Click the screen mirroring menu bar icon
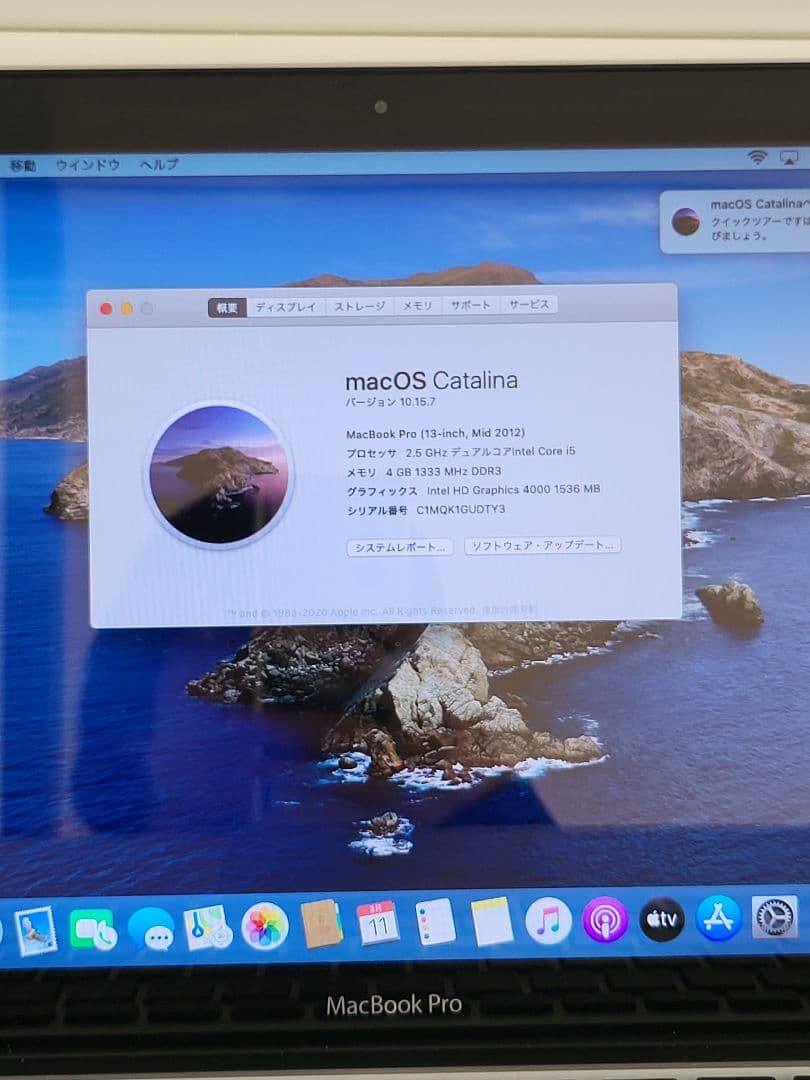The width and height of the screenshot is (810, 1080). 789,157
